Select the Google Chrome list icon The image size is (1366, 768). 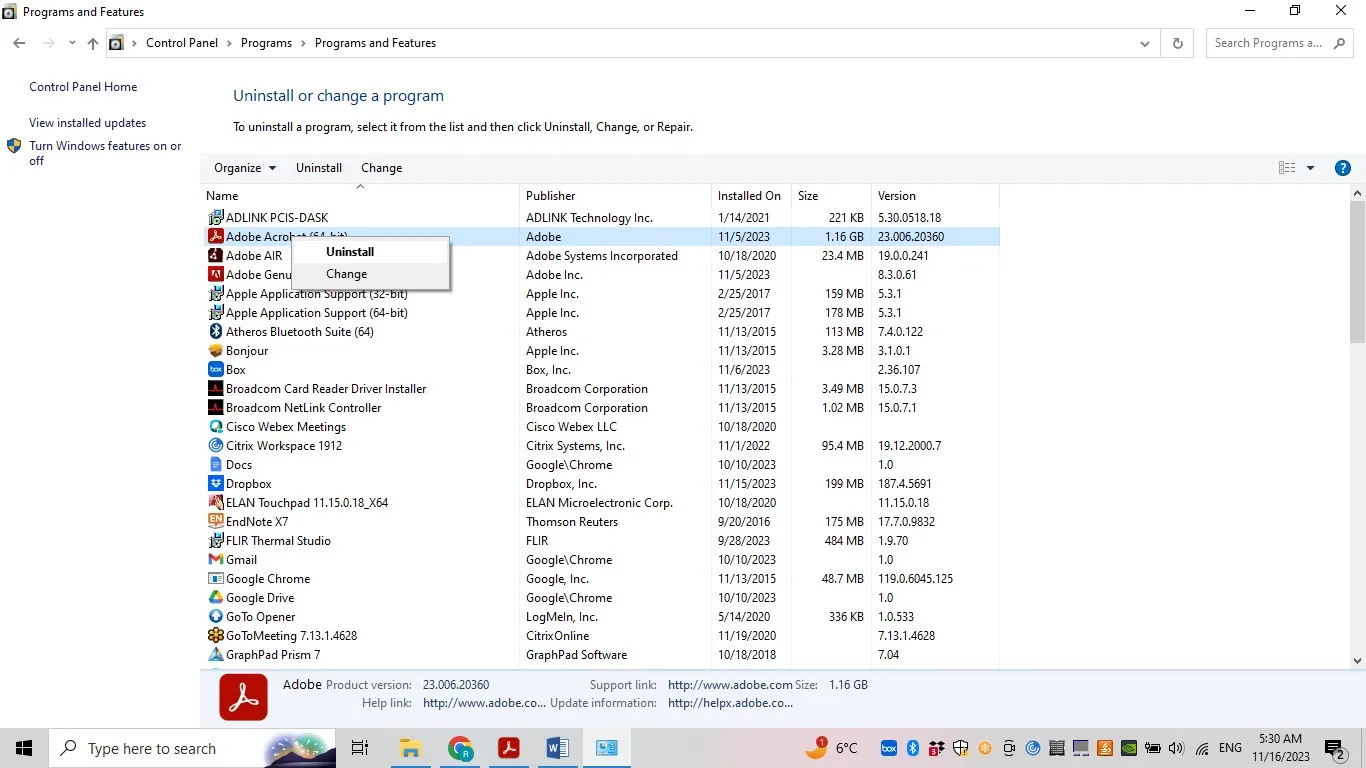215,579
